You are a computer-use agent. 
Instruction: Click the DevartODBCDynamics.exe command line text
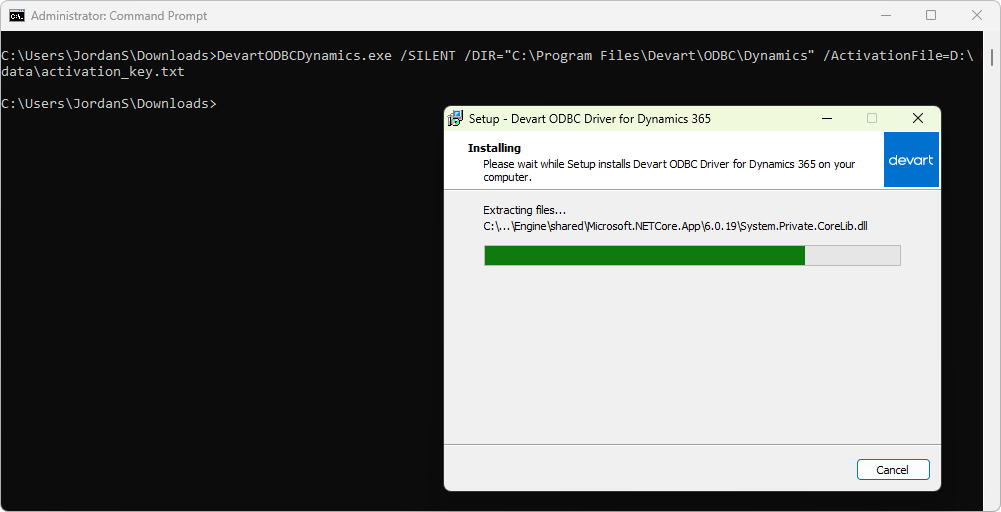[488, 56]
